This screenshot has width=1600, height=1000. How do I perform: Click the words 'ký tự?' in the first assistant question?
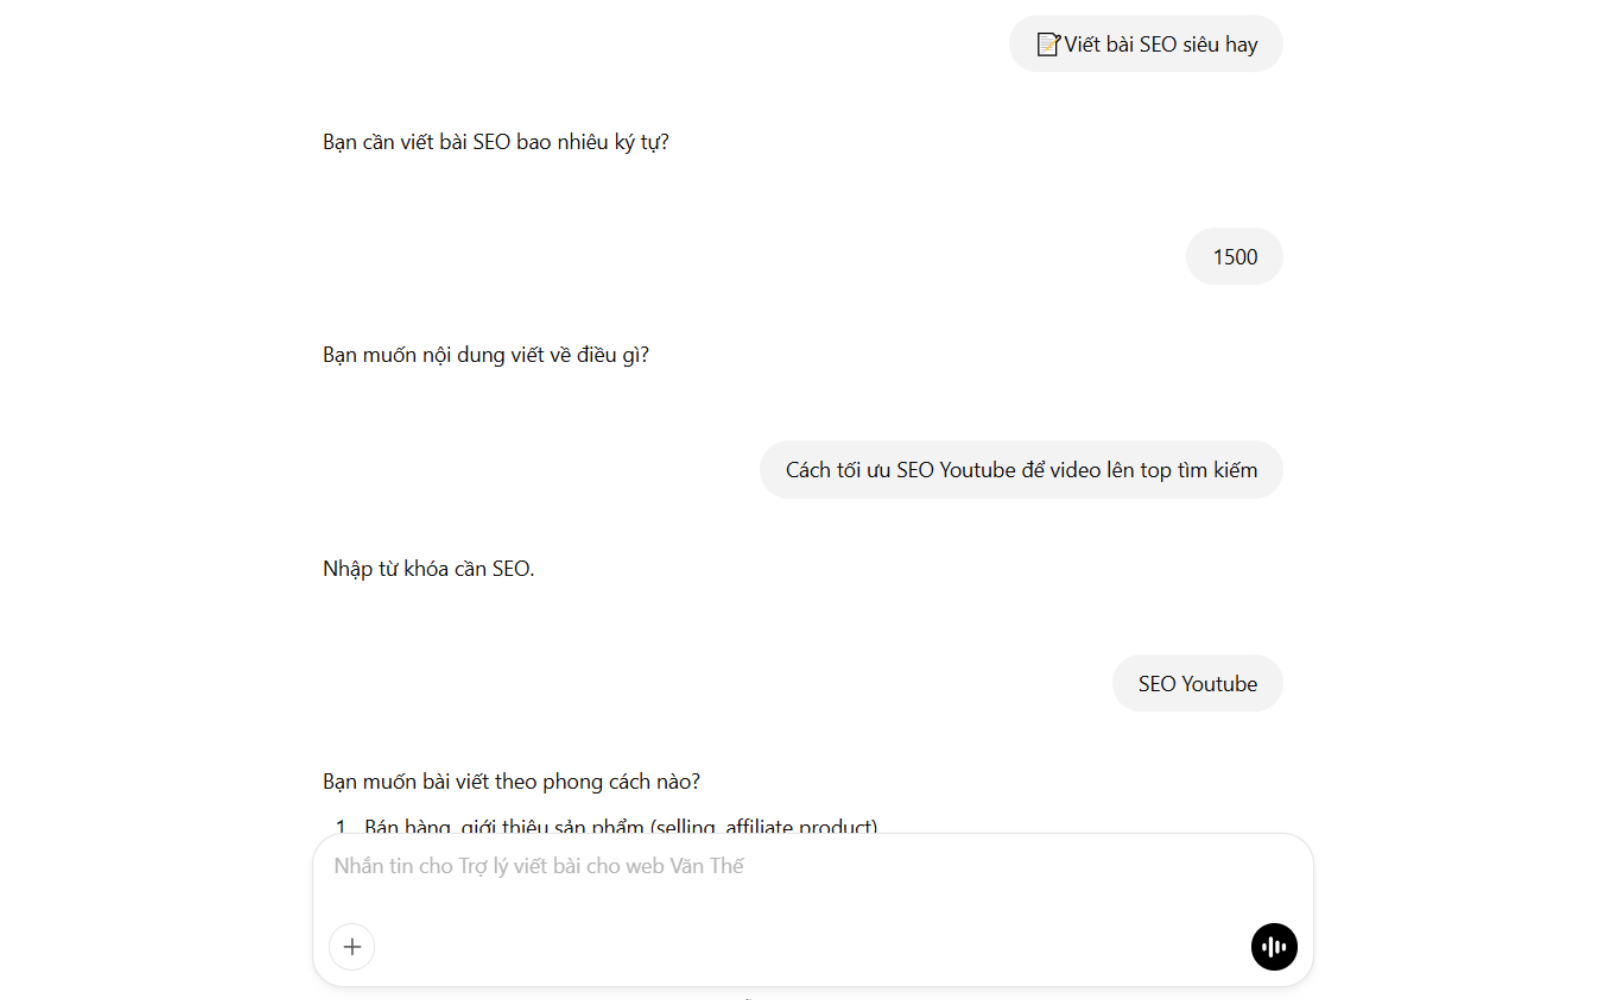pos(642,142)
